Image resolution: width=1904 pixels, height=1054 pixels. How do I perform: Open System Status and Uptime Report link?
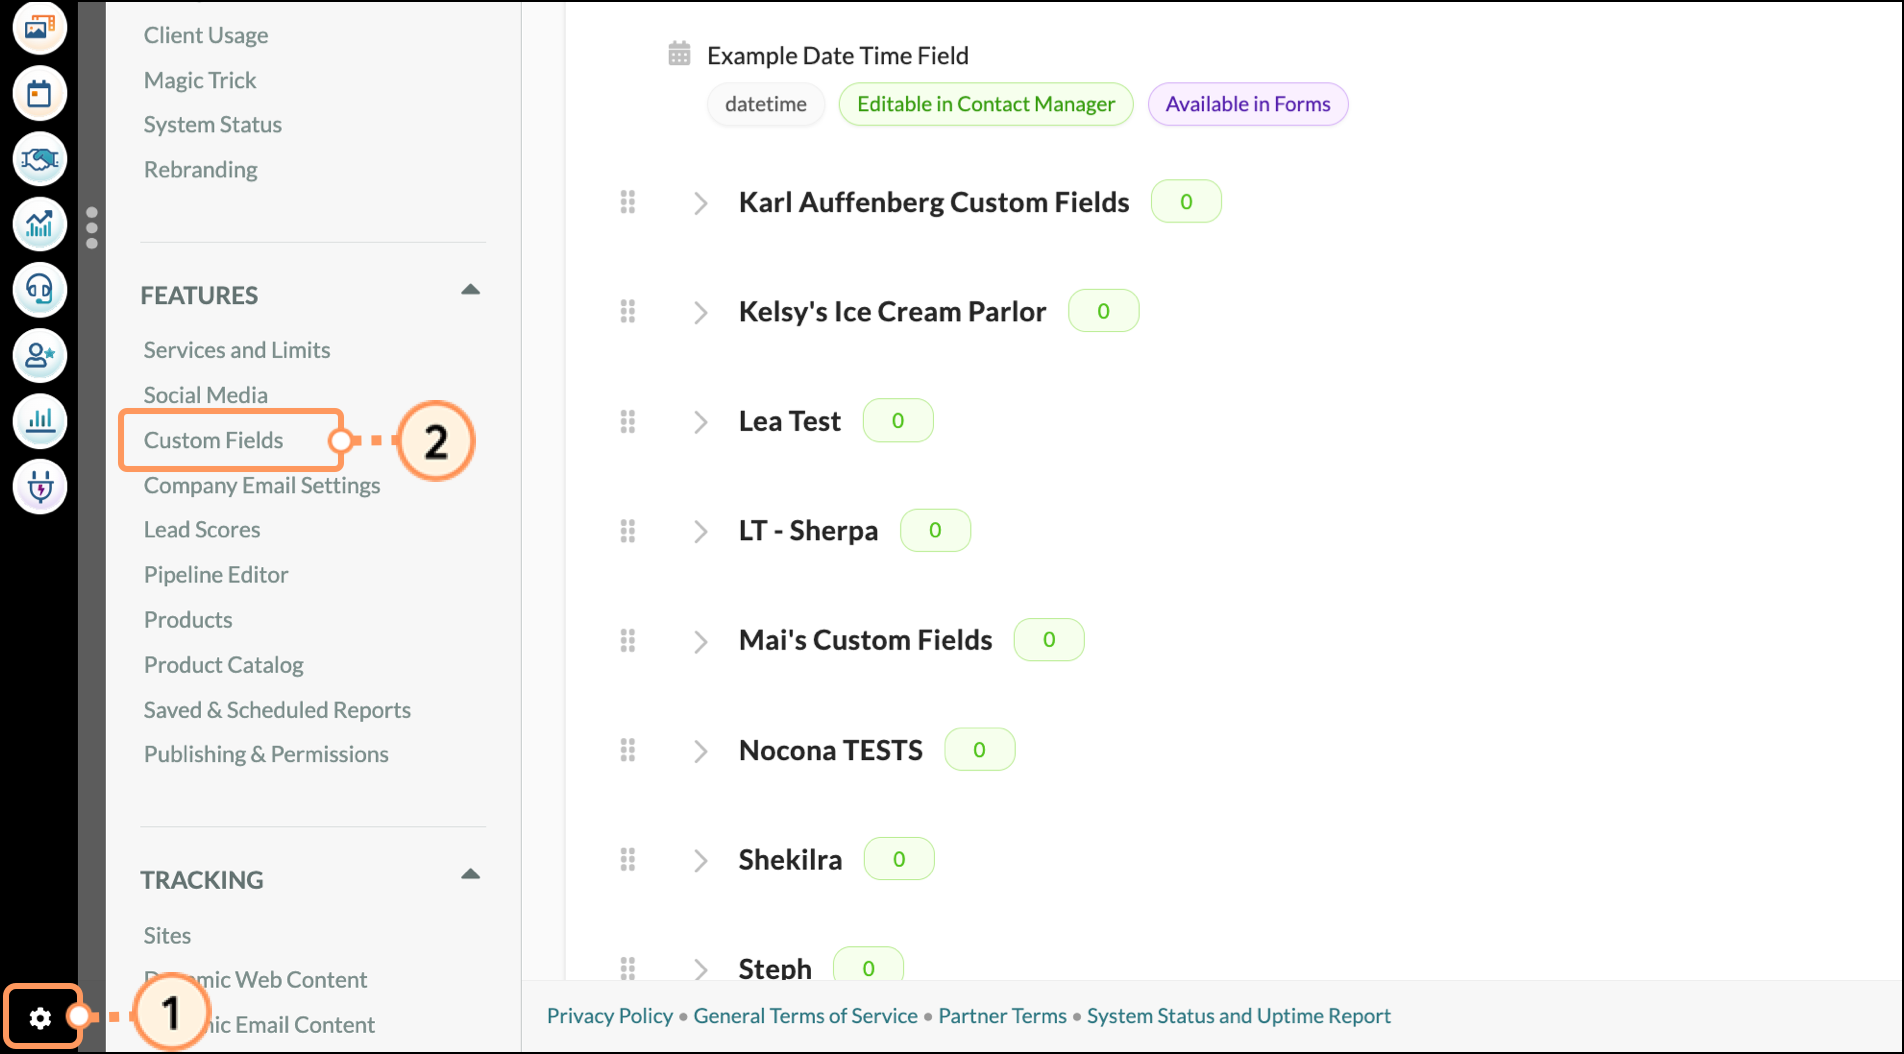click(x=1238, y=1016)
